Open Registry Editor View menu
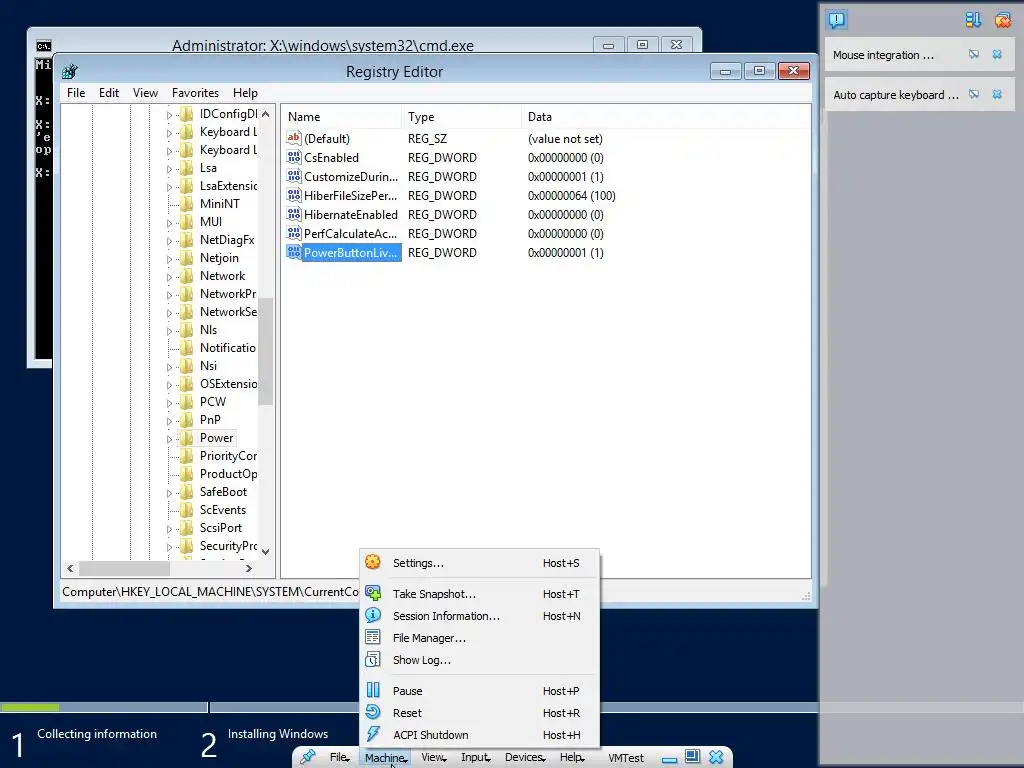The height and width of the screenshot is (768, 1024). click(146, 93)
